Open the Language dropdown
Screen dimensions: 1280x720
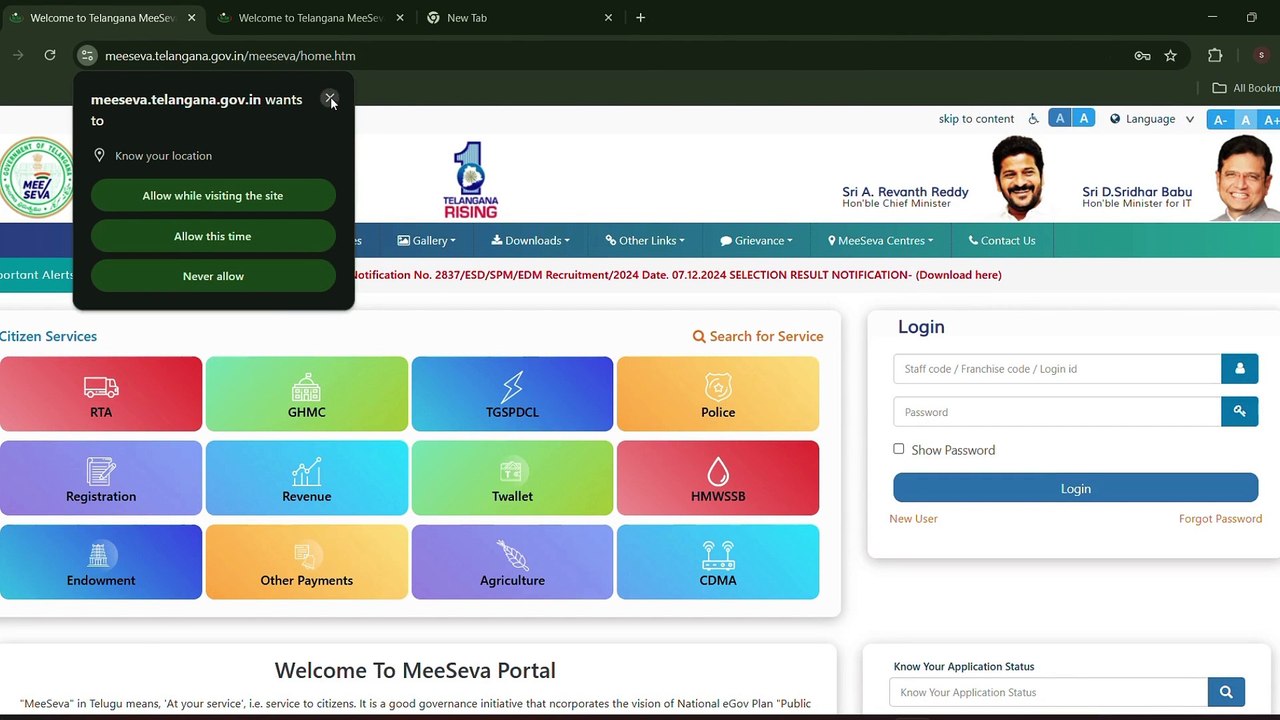pos(1152,119)
